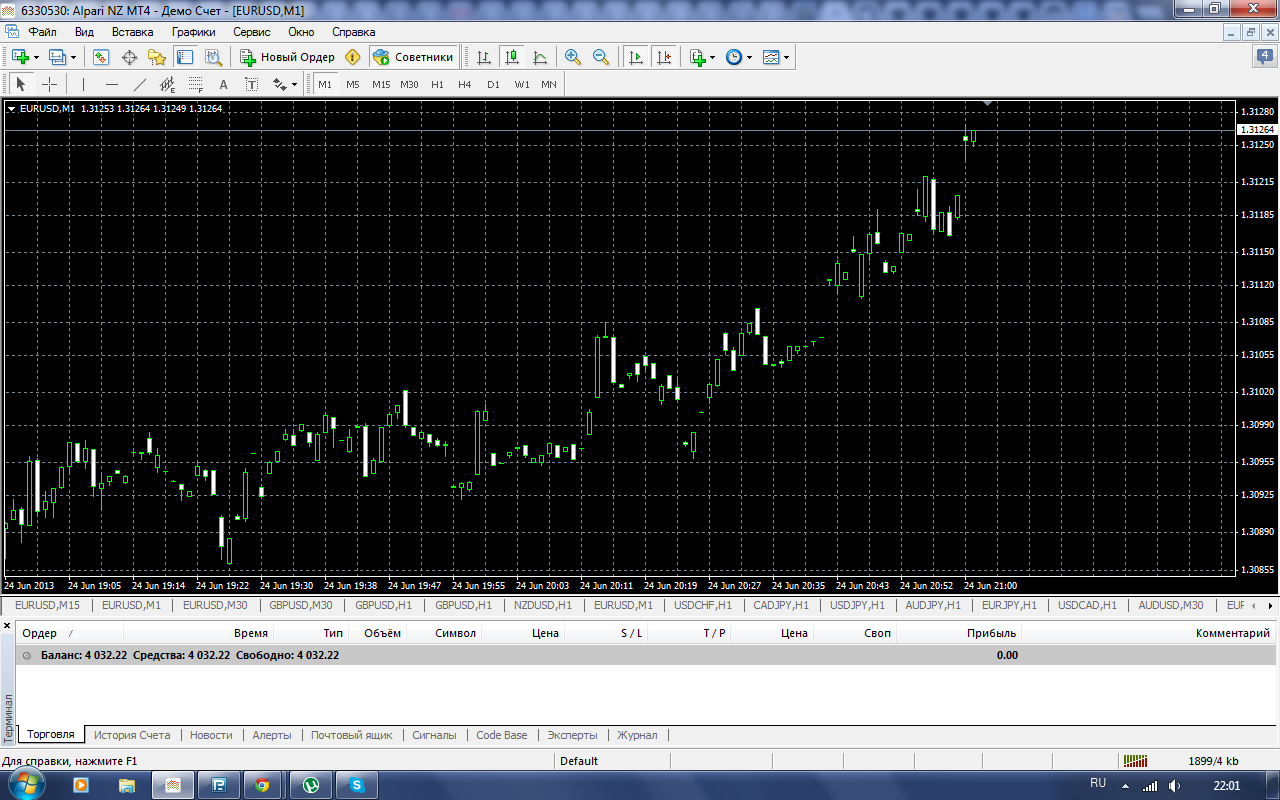1280x800 pixels.
Task: Open the Chrome taskbar icon
Action: (x=262, y=785)
